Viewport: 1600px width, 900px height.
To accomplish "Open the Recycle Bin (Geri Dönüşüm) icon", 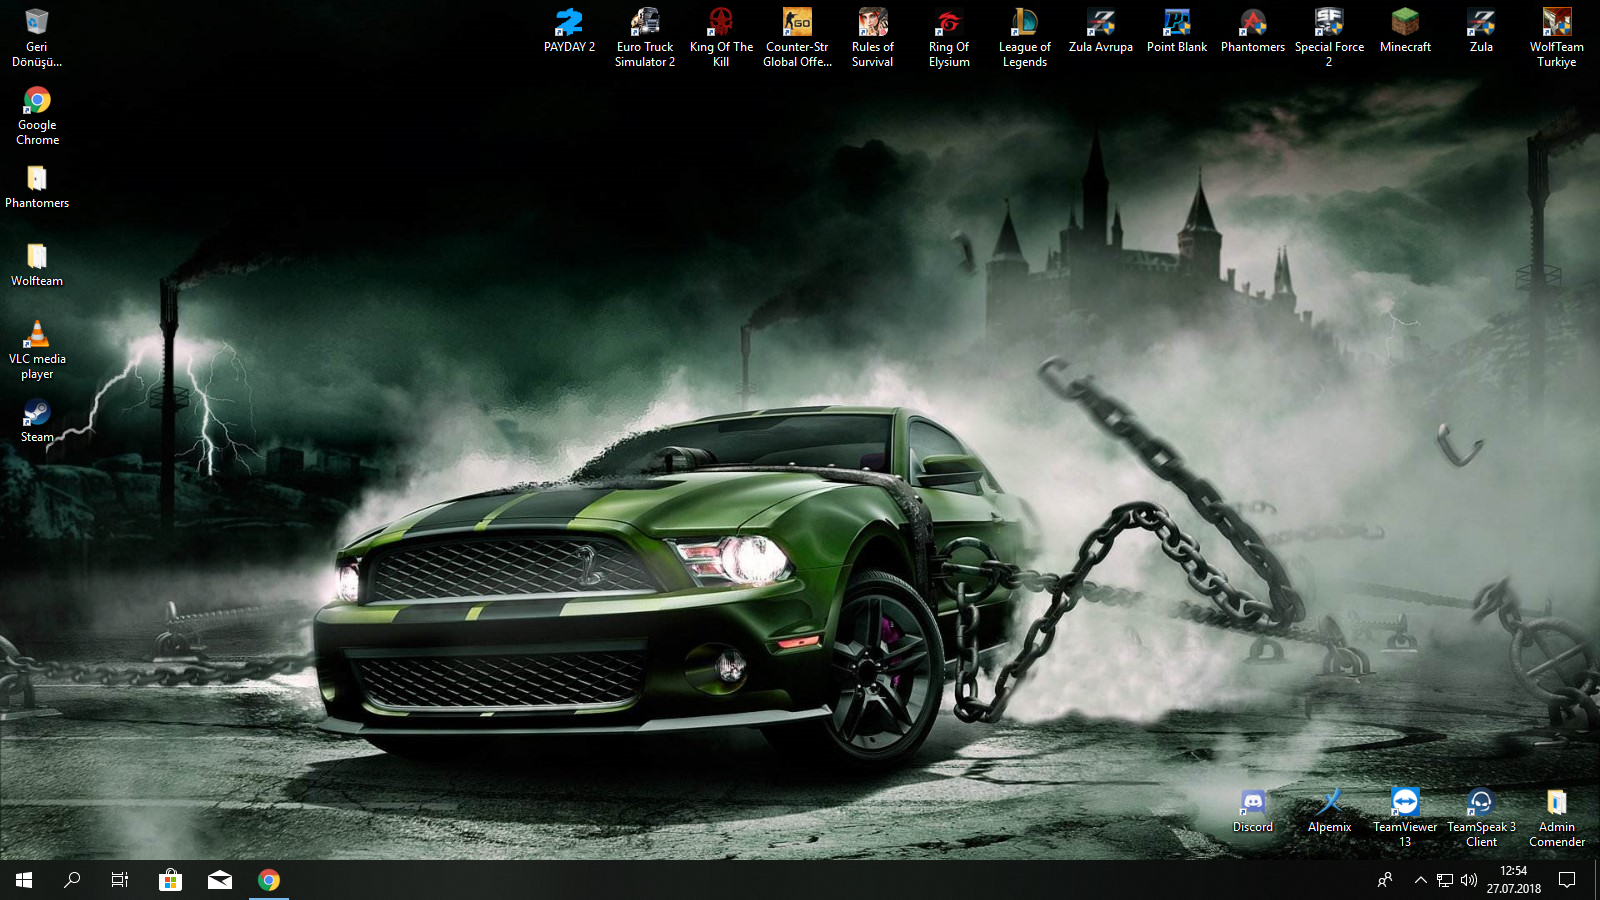I will (x=37, y=37).
